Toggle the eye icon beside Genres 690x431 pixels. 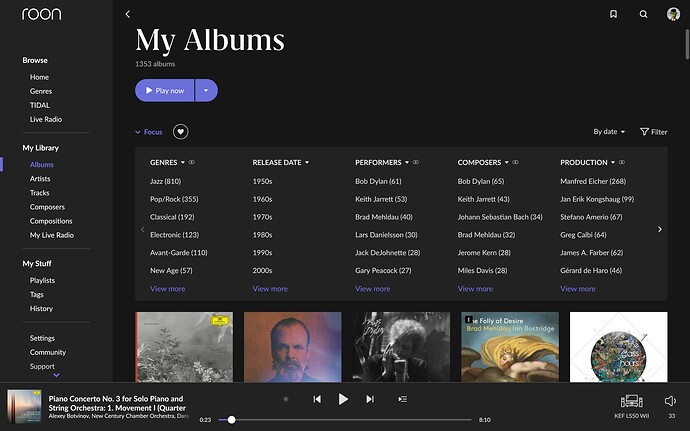[191, 162]
